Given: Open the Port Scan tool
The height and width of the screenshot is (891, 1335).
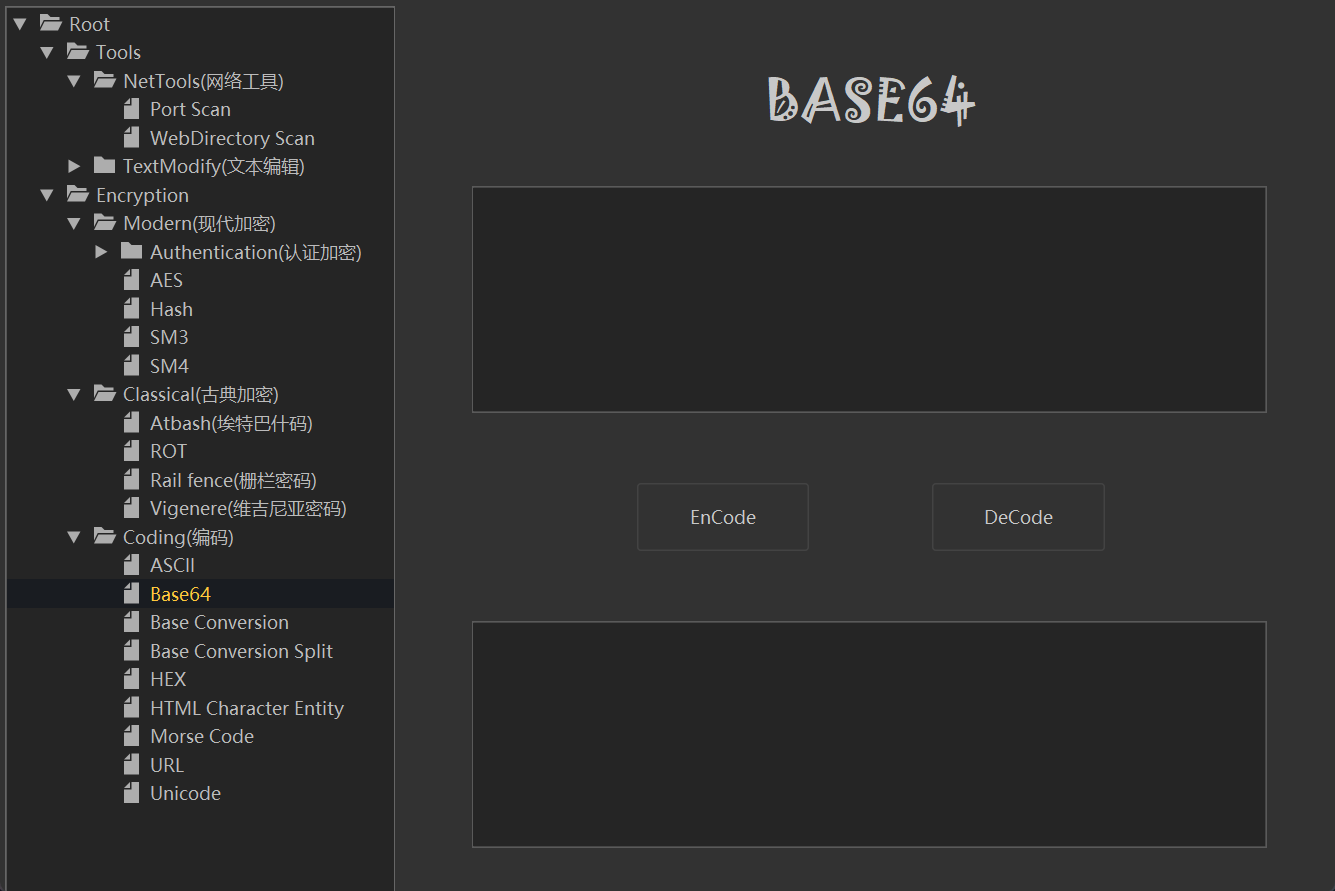Looking at the screenshot, I should [x=190, y=109].
